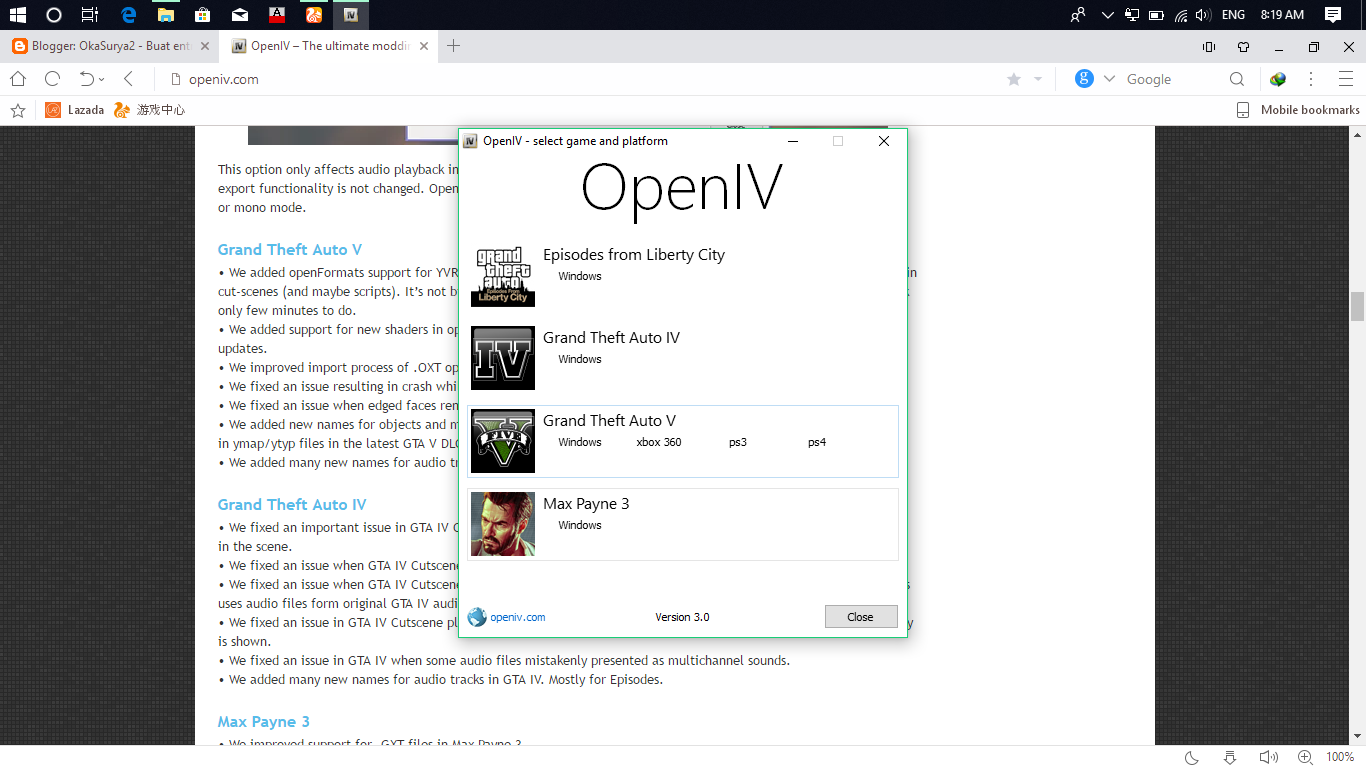
Task: Open the Max Payne 3 heading on webpage
Action: coord(264,722)
